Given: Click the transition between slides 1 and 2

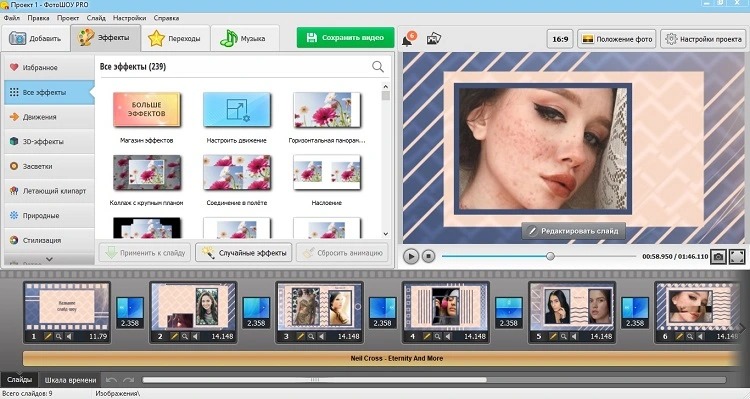Looking at the screenshot, I should point(130,312).
